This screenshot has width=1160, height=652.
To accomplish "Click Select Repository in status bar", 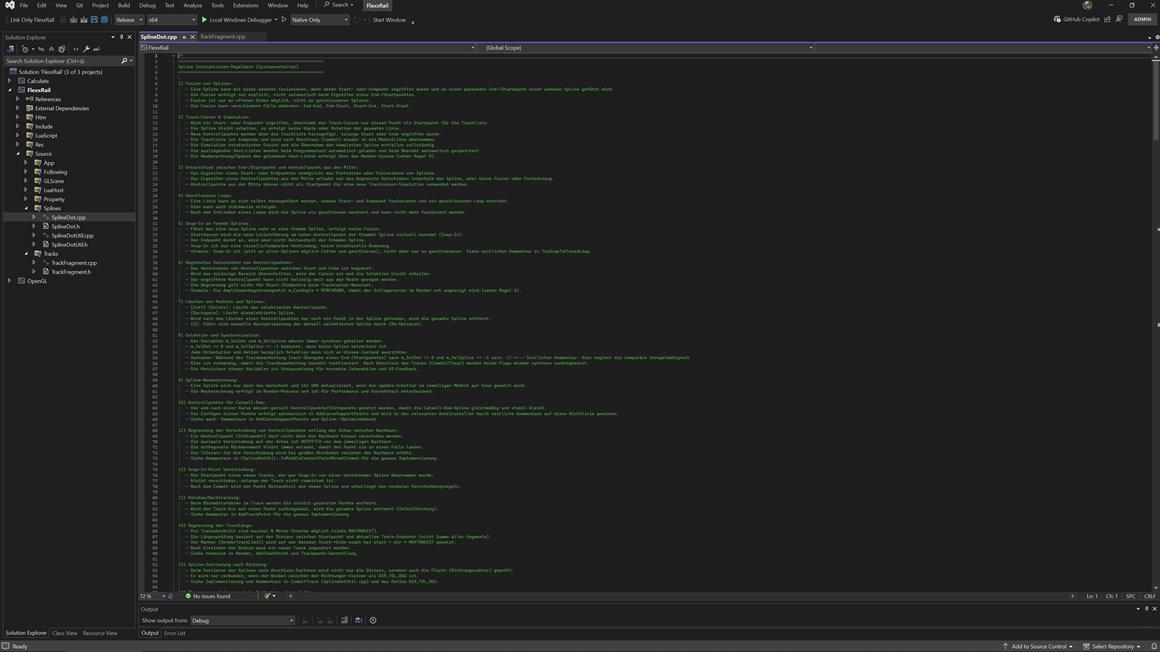I will coord(1113,646).
